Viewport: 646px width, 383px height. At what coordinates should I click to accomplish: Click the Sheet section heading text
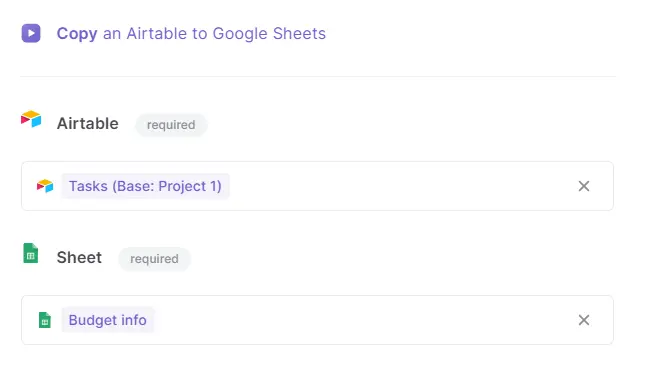coord(79,257)
